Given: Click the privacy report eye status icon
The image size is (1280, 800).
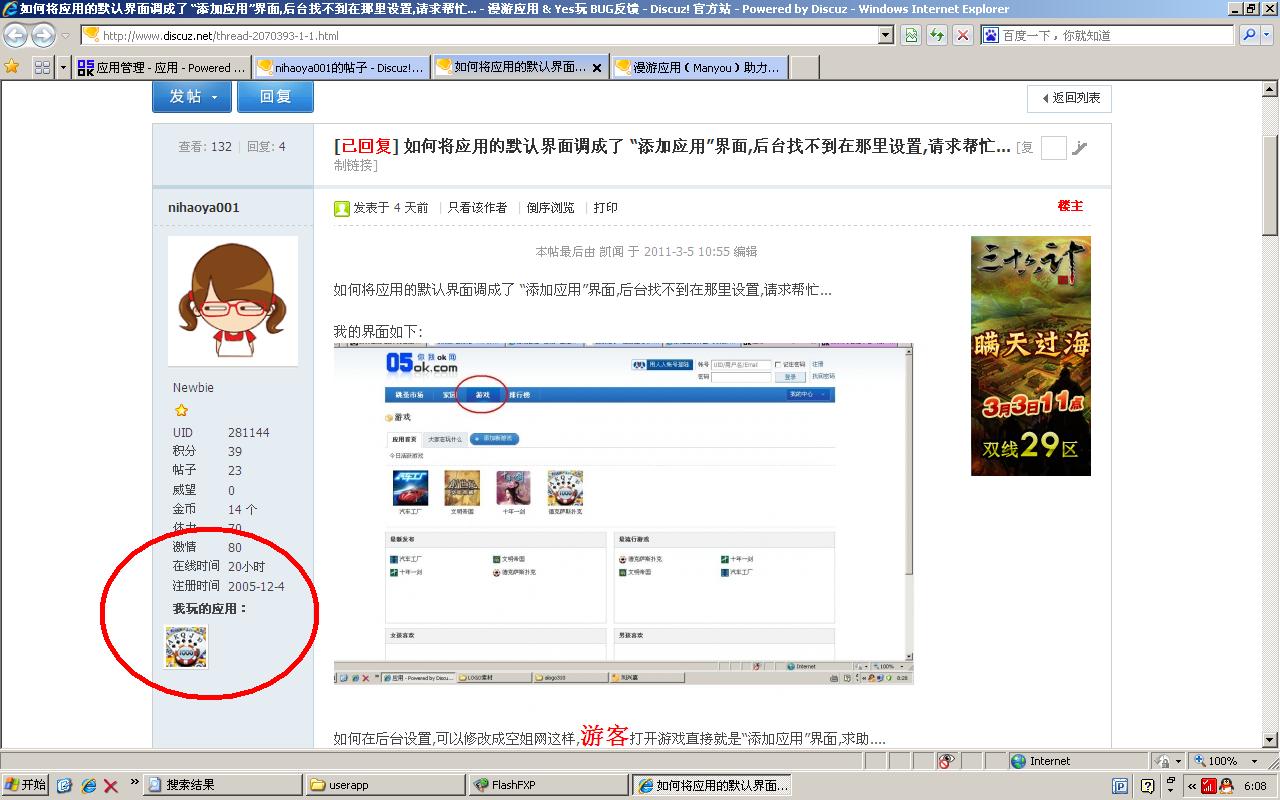Looking at the screenshot, I should tap(946, 761).
